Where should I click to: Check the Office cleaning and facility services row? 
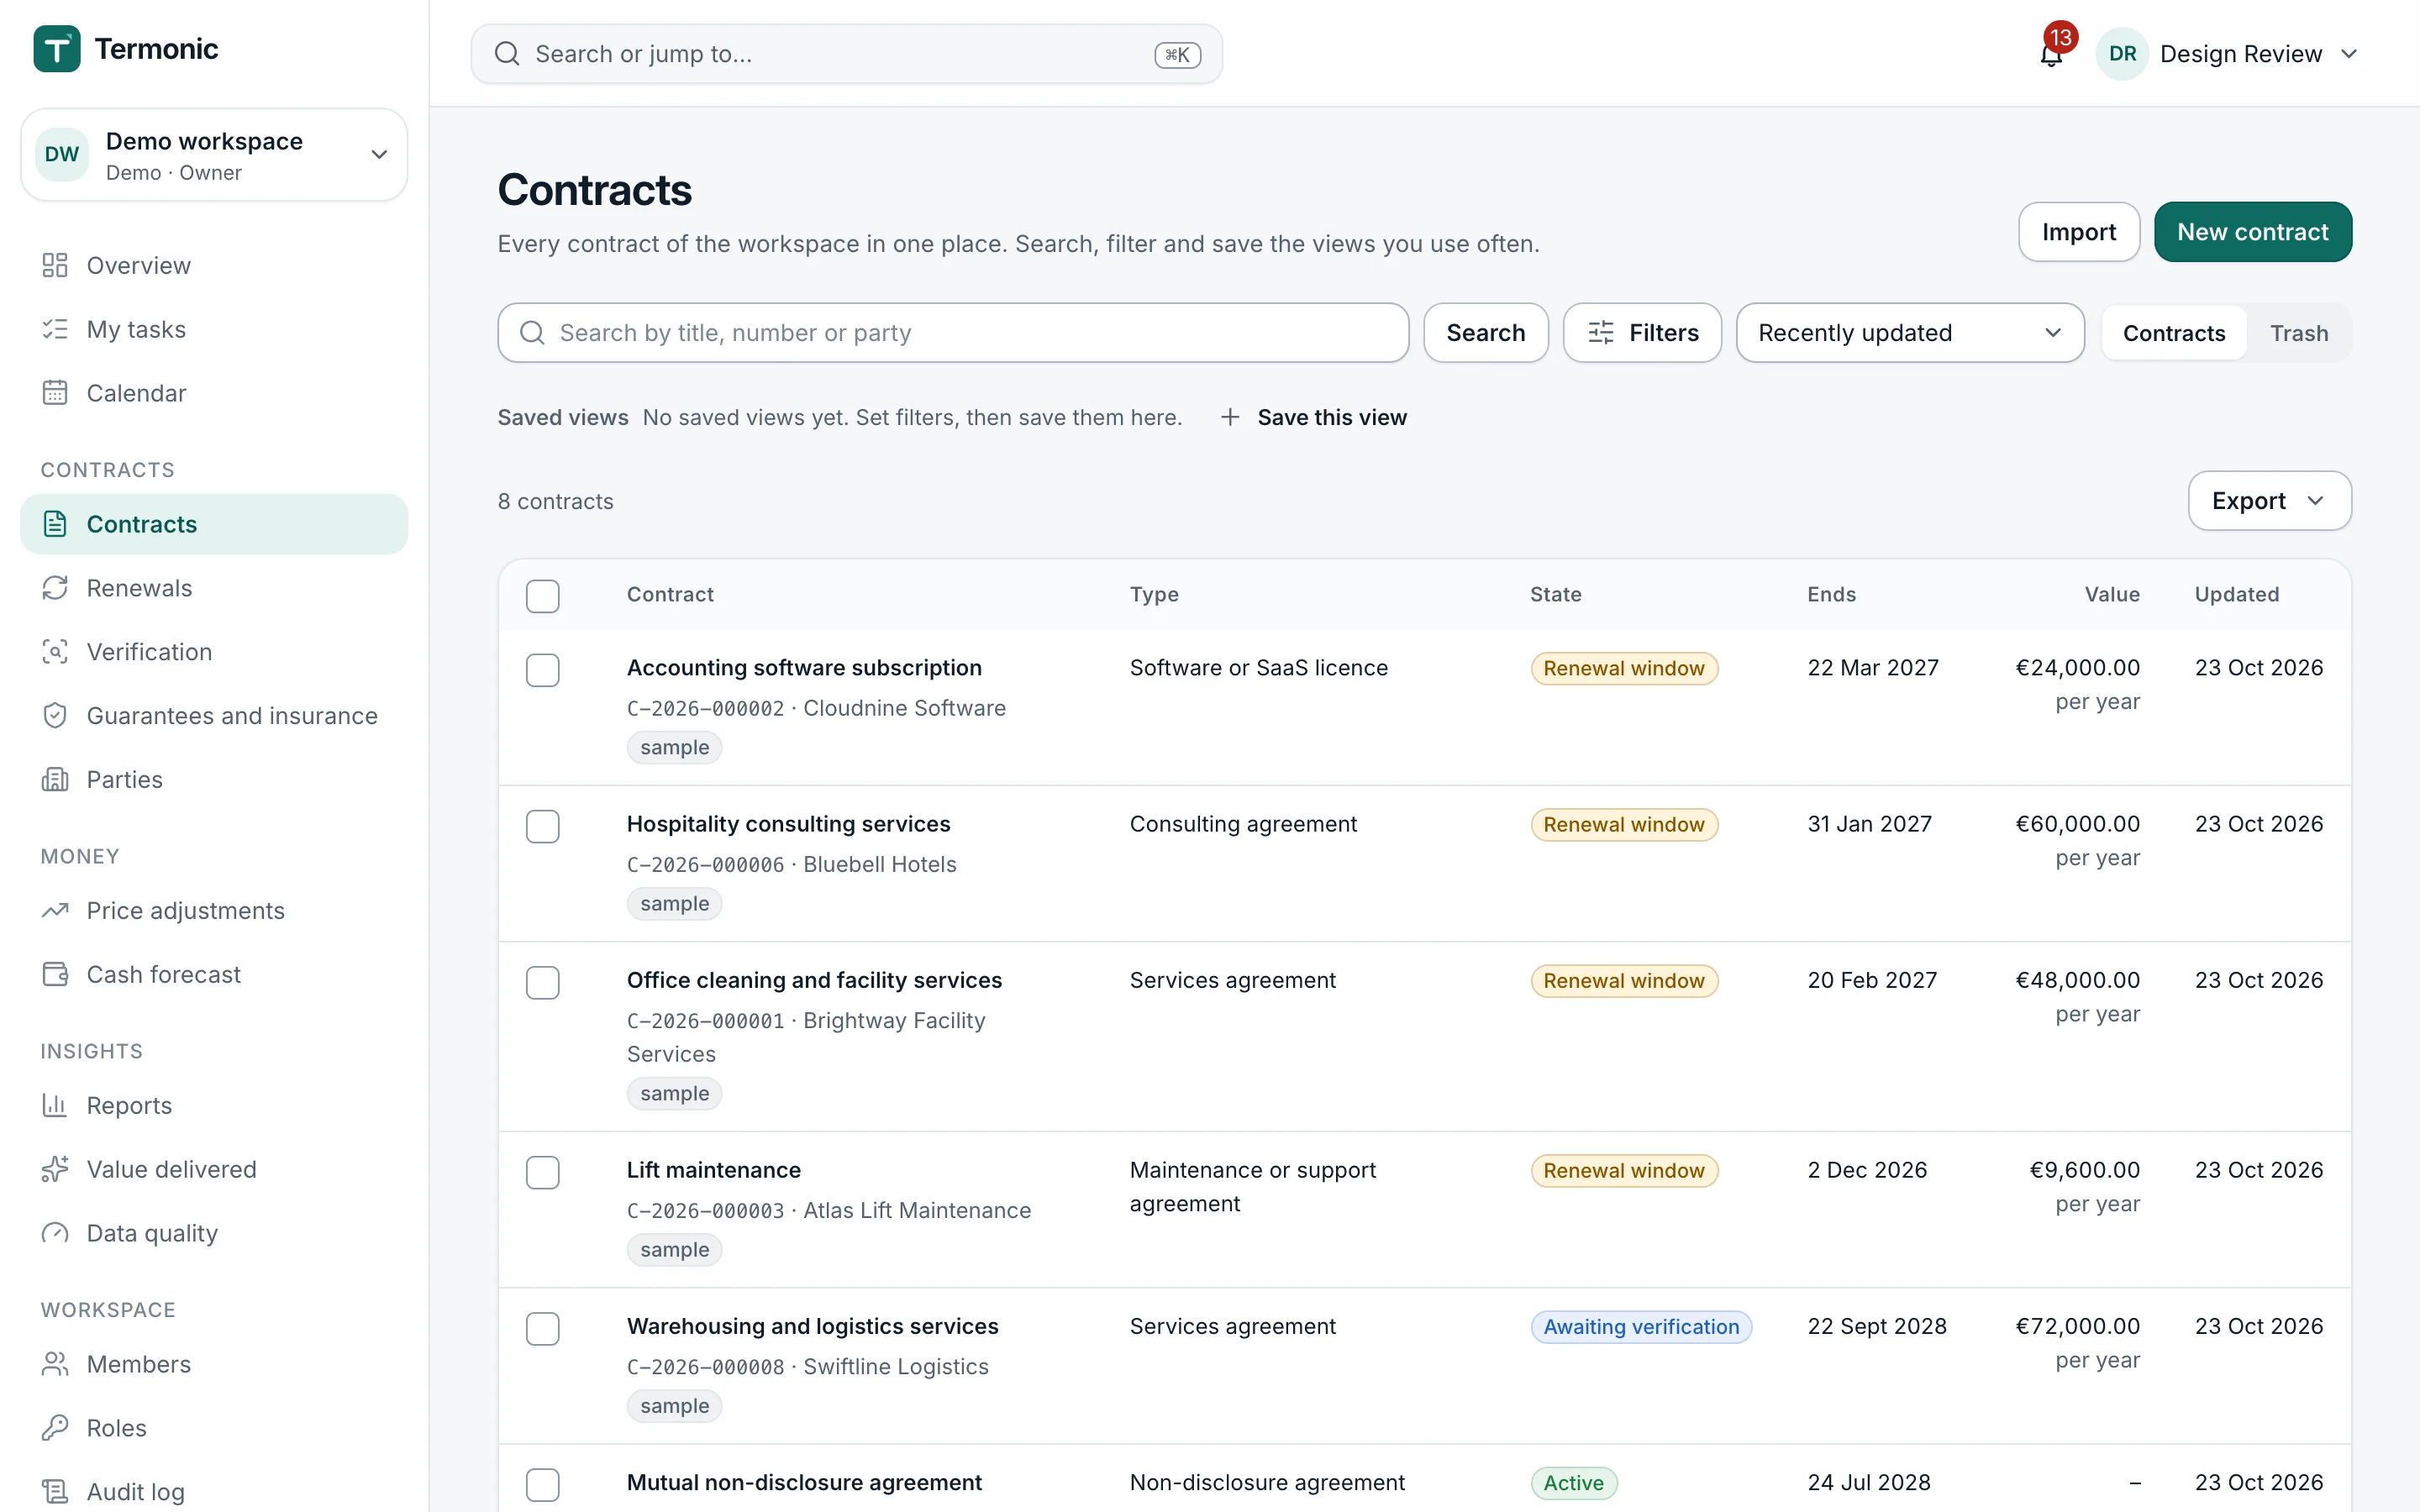tap(543, 982)
